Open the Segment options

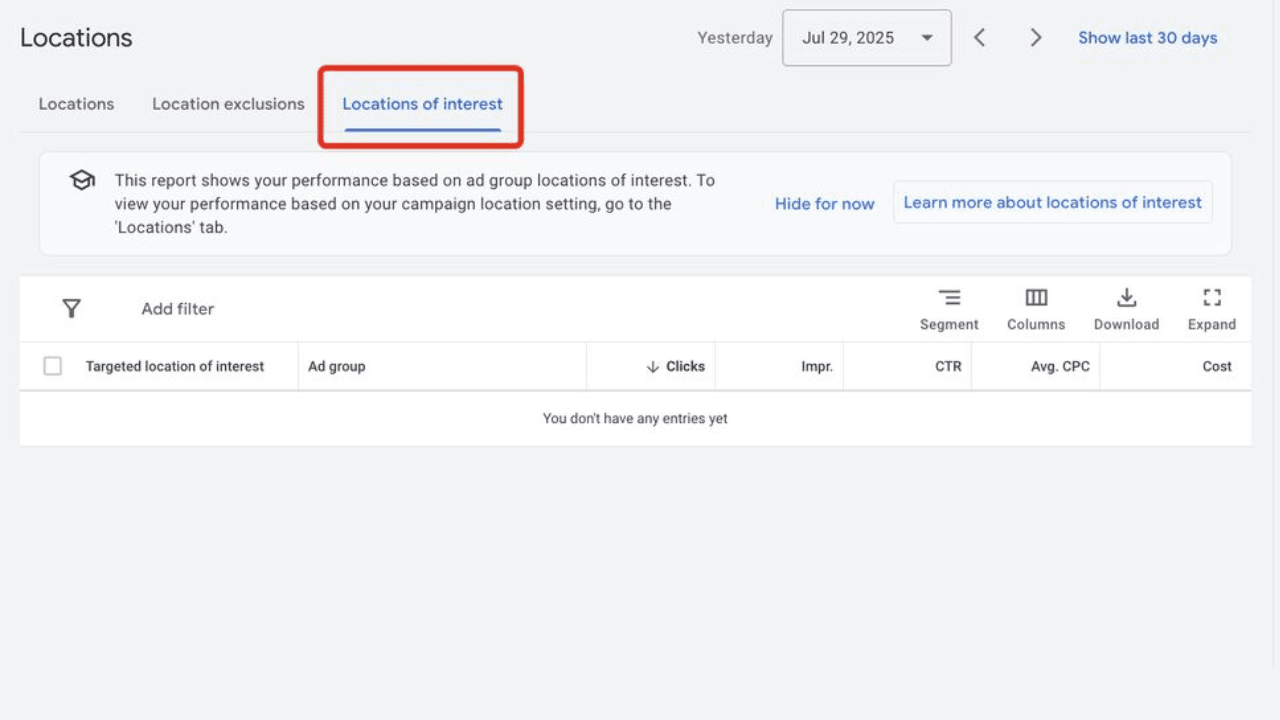coord(949,307)
